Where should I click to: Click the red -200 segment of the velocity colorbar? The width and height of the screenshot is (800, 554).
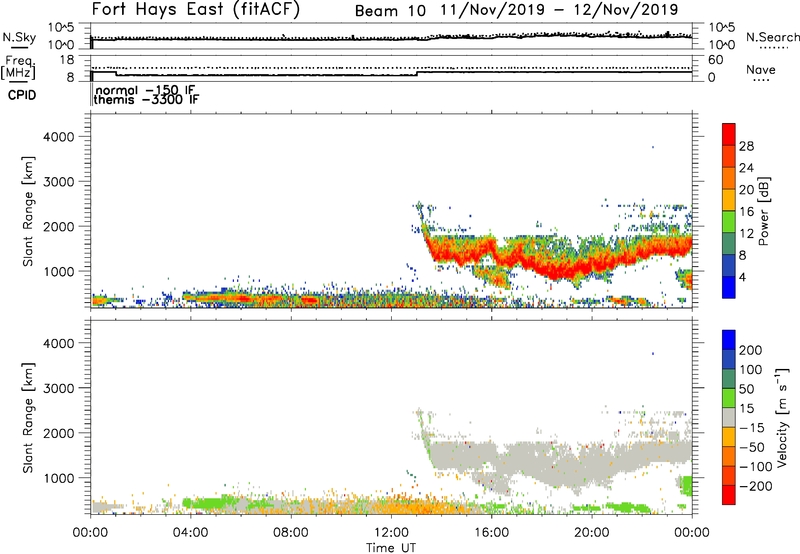pyautogui.click(x=729, y=495)
